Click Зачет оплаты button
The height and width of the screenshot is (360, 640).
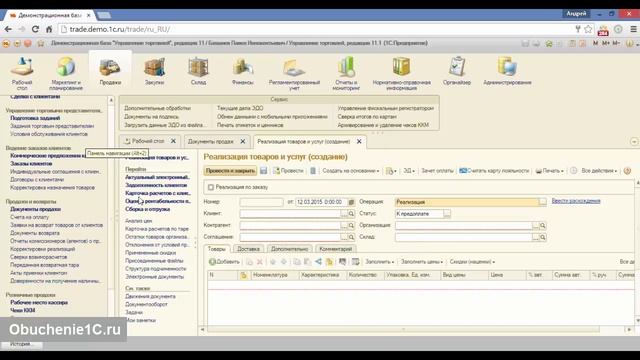coord(437,171)
